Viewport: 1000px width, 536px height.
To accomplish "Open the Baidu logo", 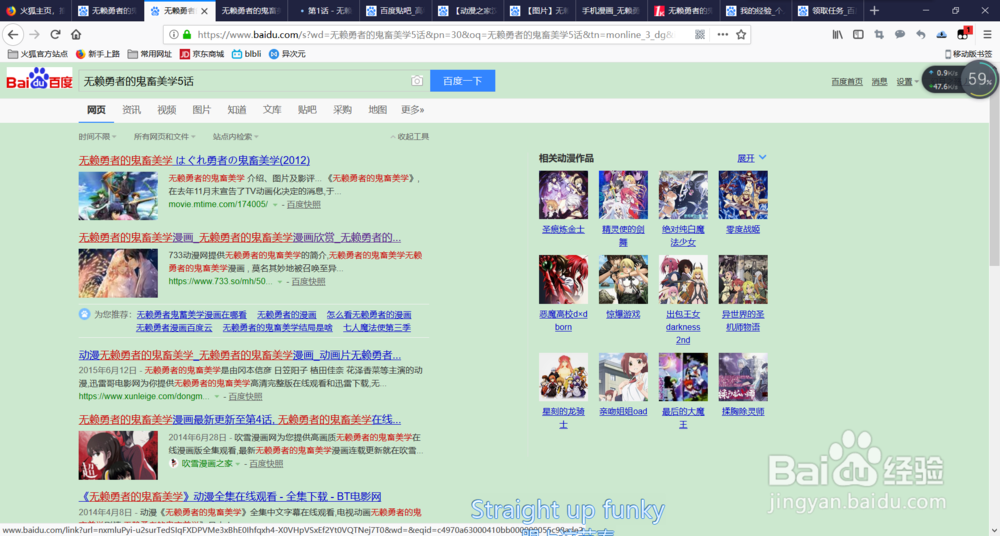I will click(40, 80).
